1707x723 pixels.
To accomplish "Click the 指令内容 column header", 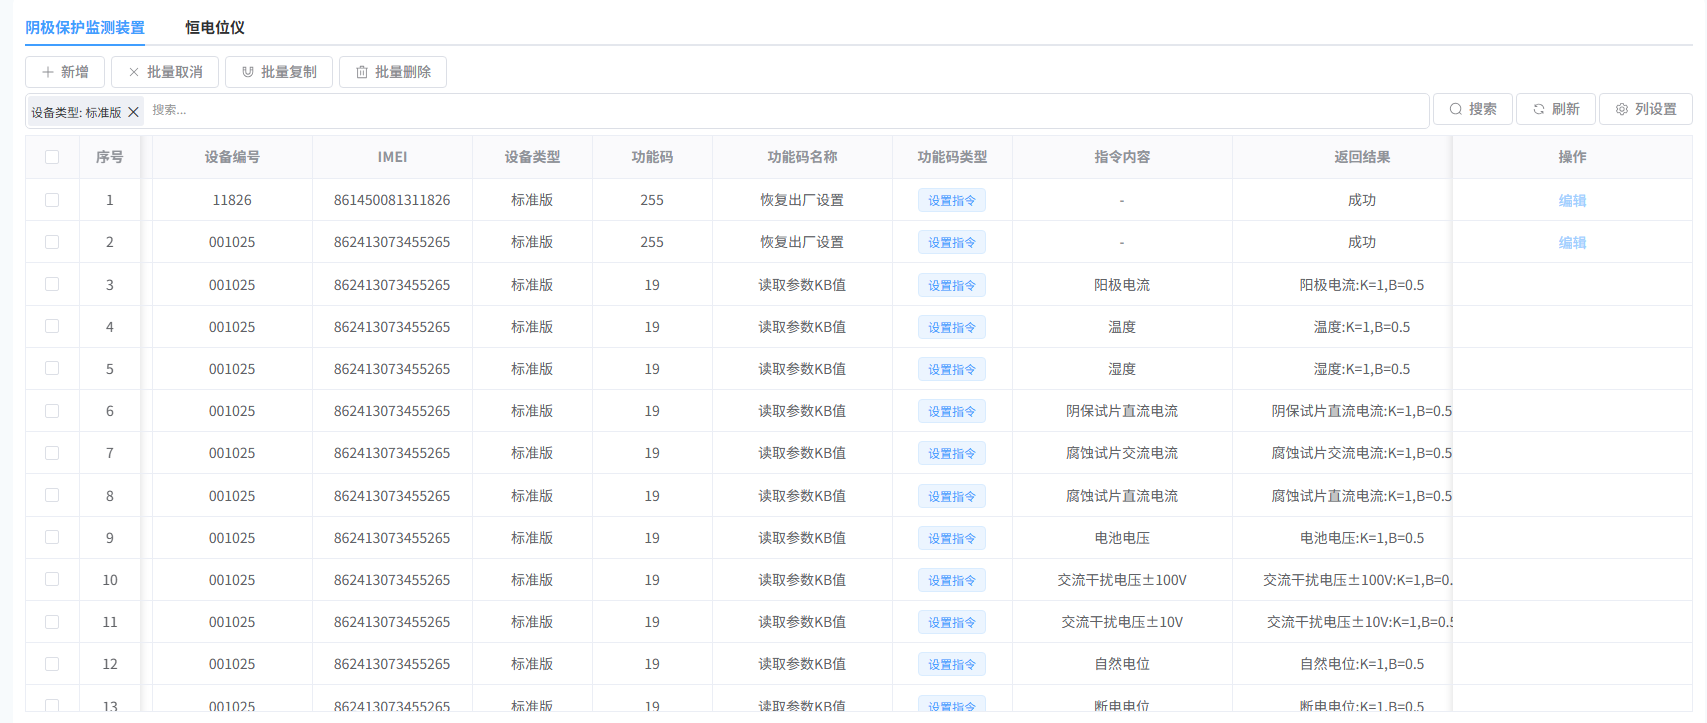I will pos(1122,157).
